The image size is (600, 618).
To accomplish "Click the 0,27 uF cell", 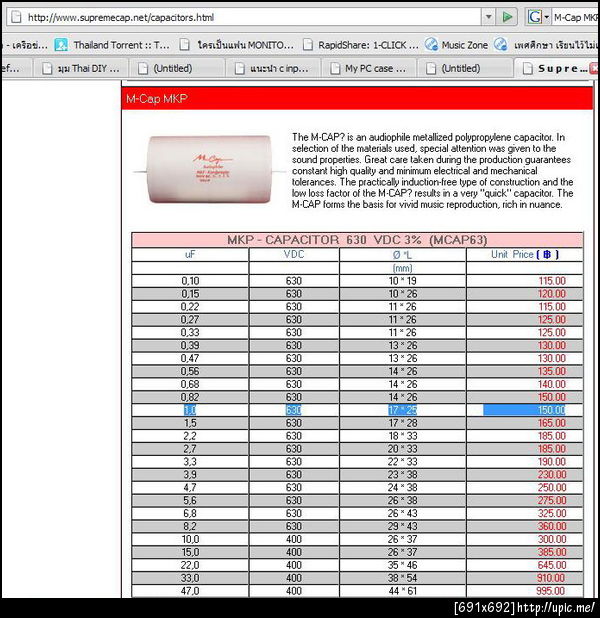I will click(x=190, y=320).
